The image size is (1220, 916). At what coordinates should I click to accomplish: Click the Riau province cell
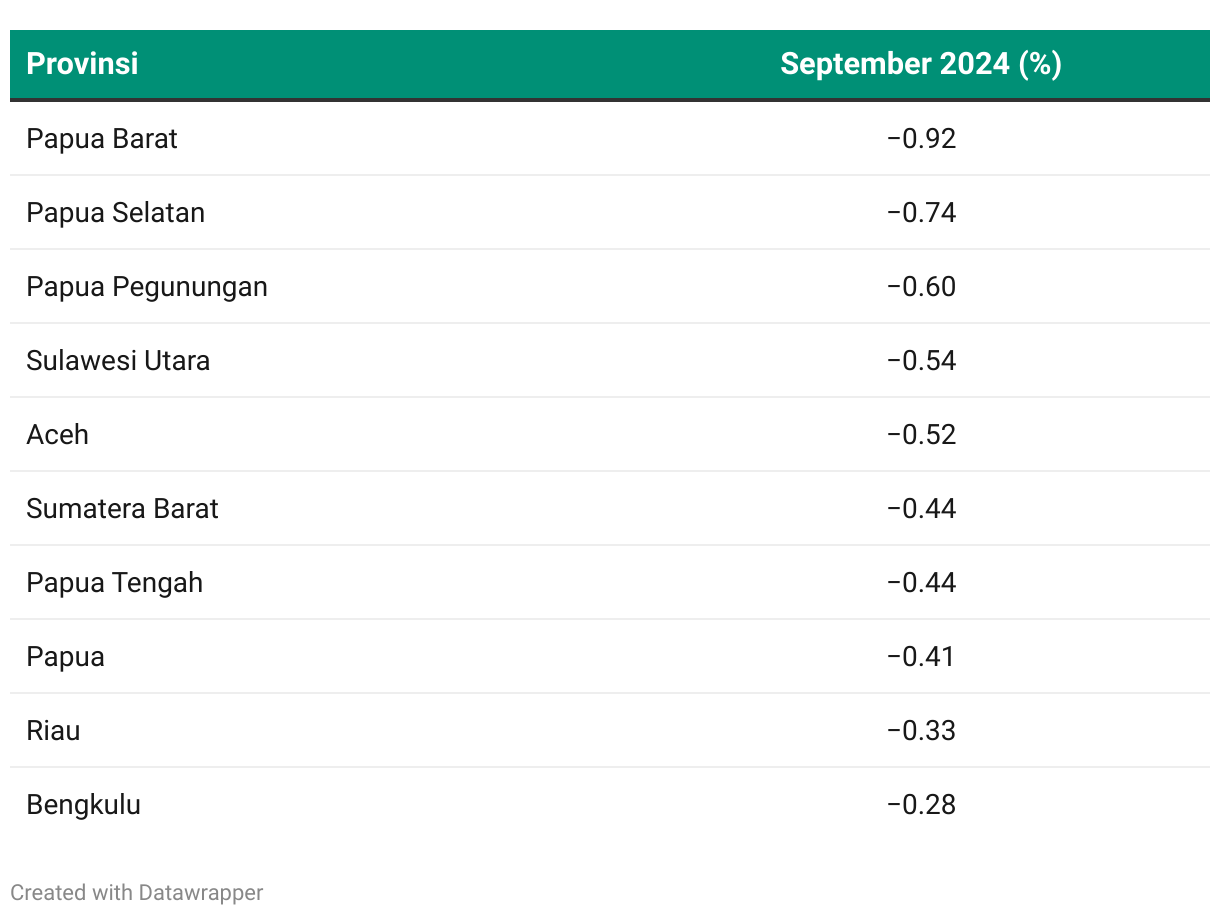pyautogui.click(x=53, y=730)
